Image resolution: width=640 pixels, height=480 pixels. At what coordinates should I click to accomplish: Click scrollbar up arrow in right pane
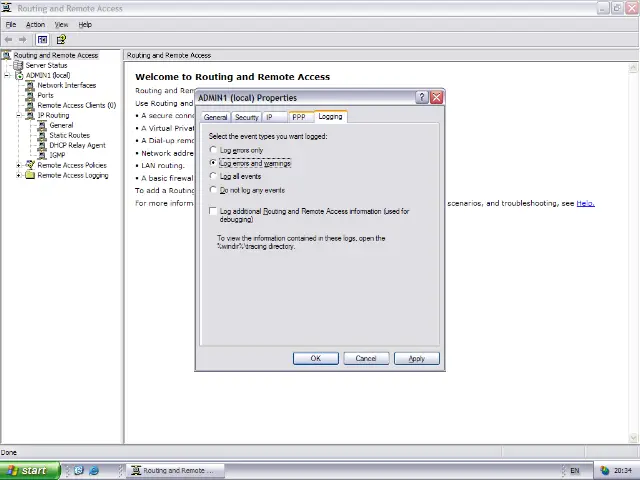click(633, 68)
